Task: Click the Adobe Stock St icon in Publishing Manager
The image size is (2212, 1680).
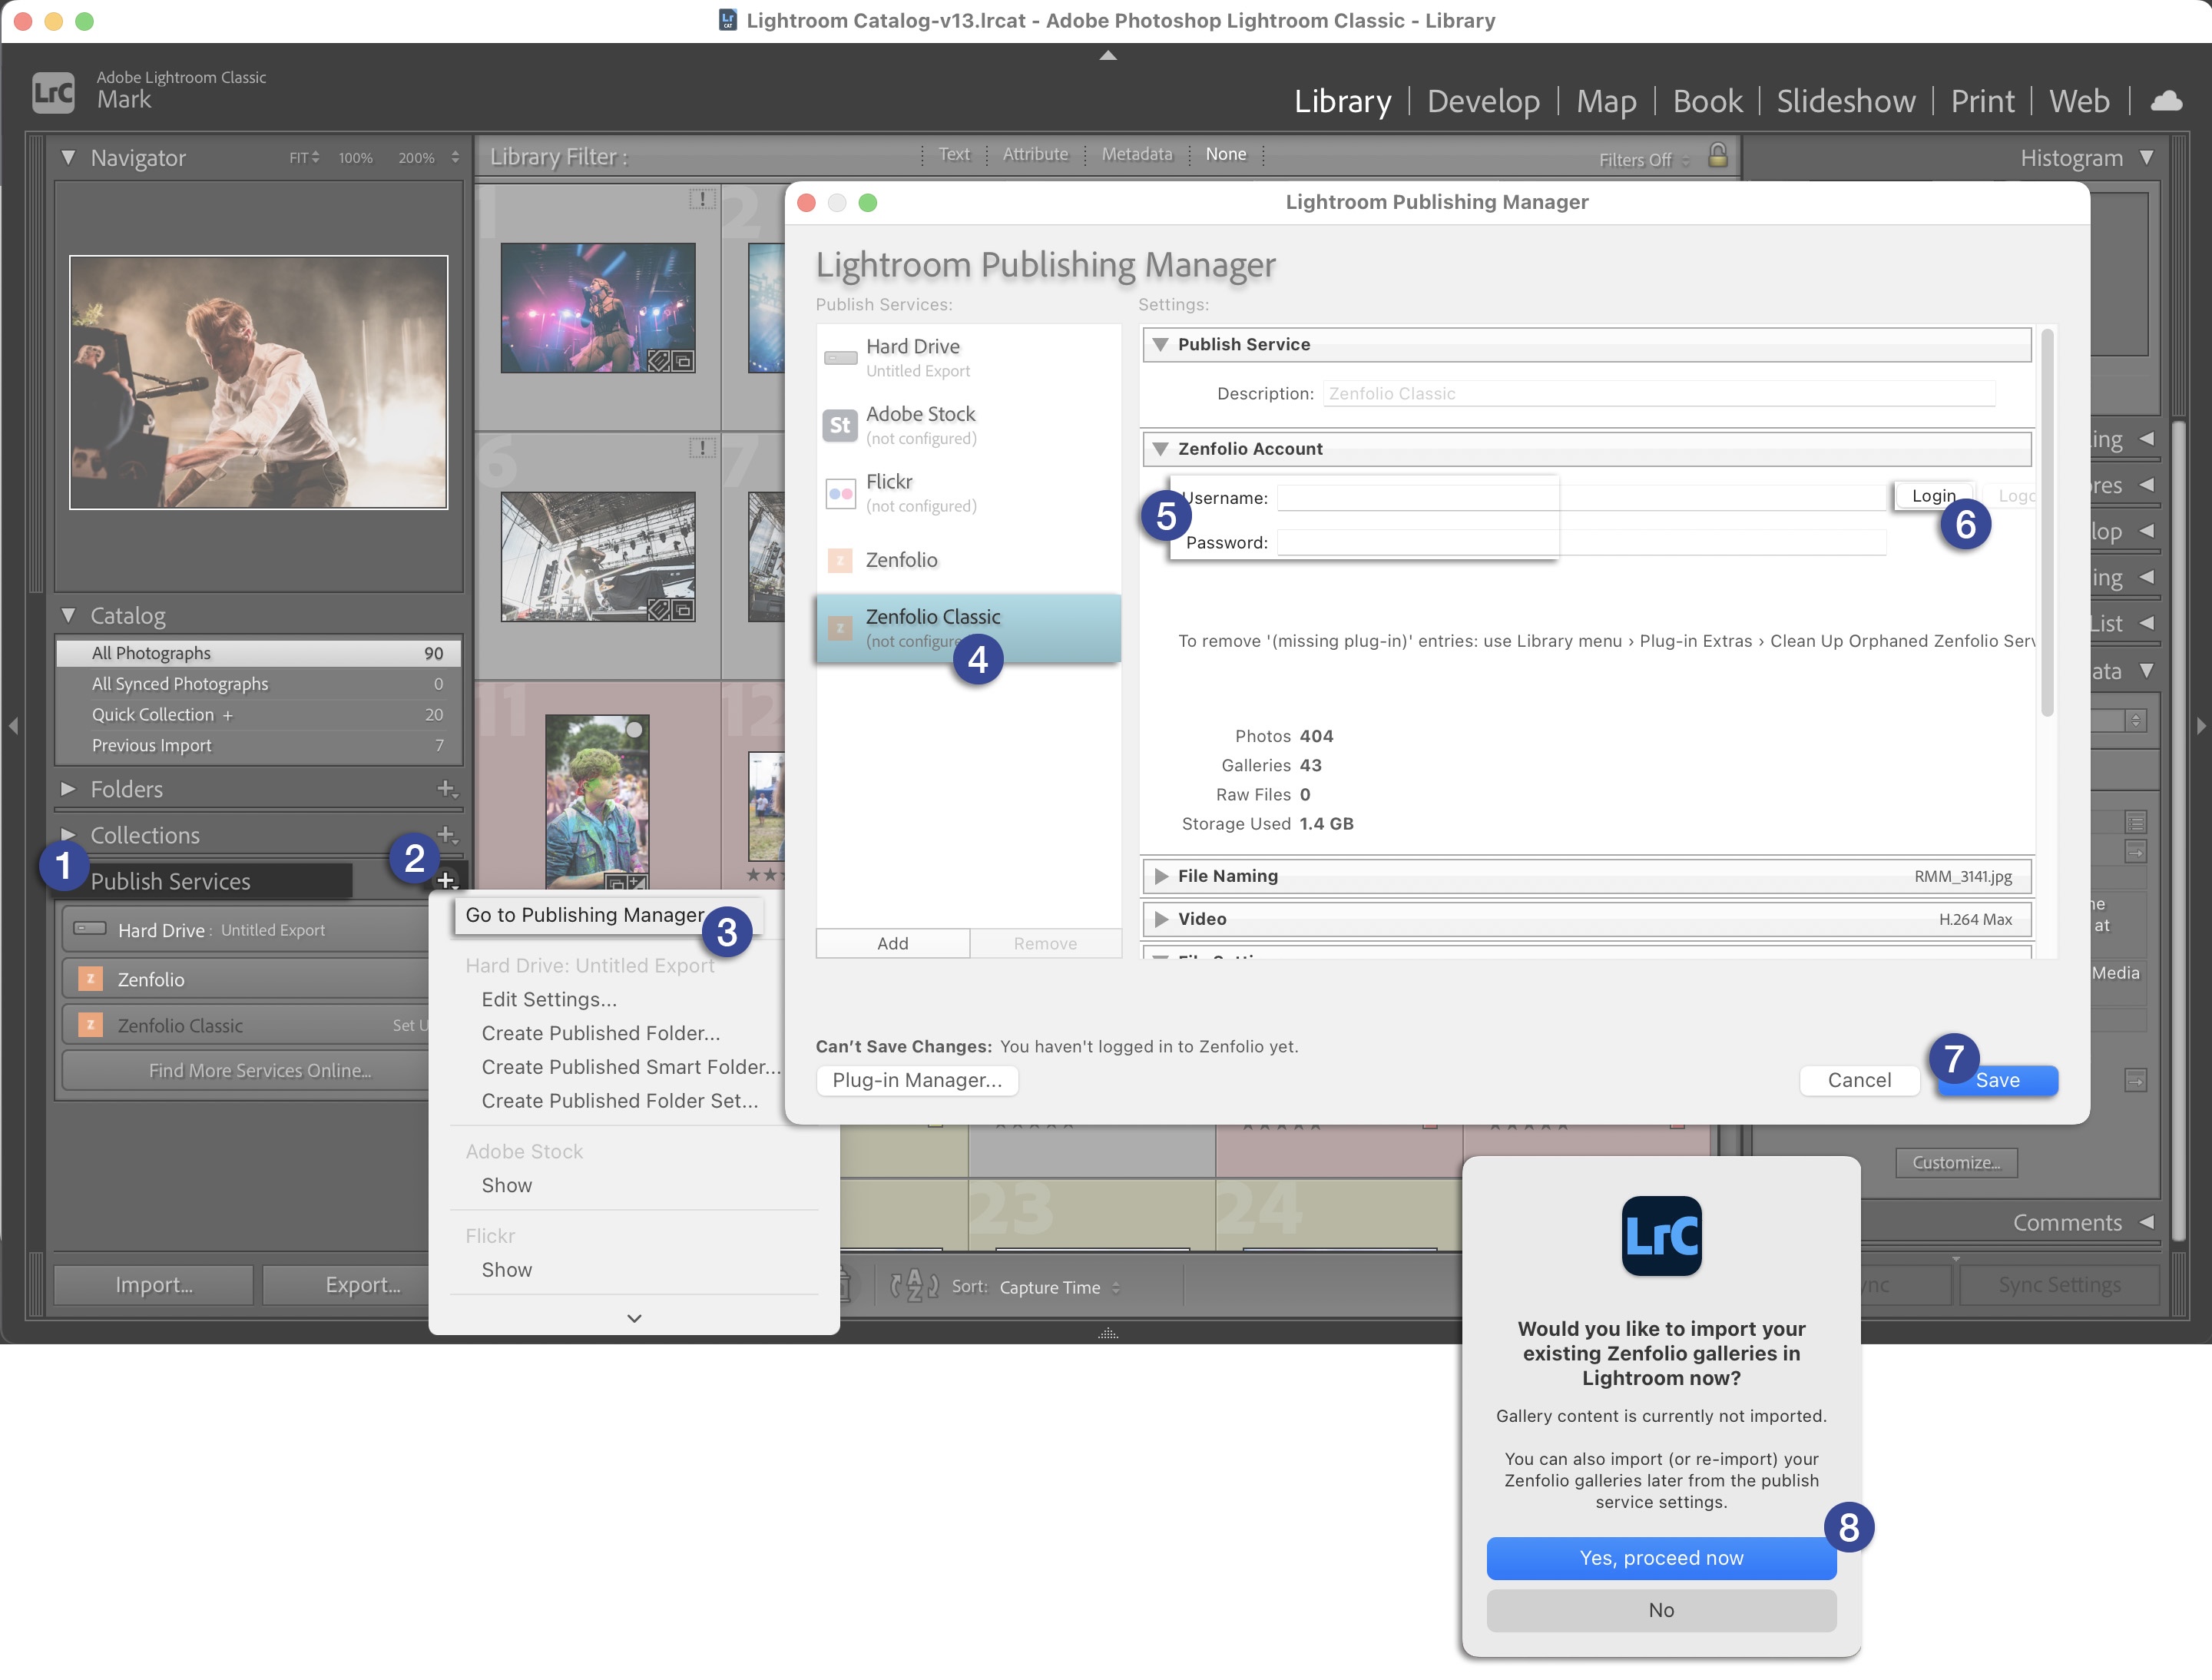Action: (840, 425)
